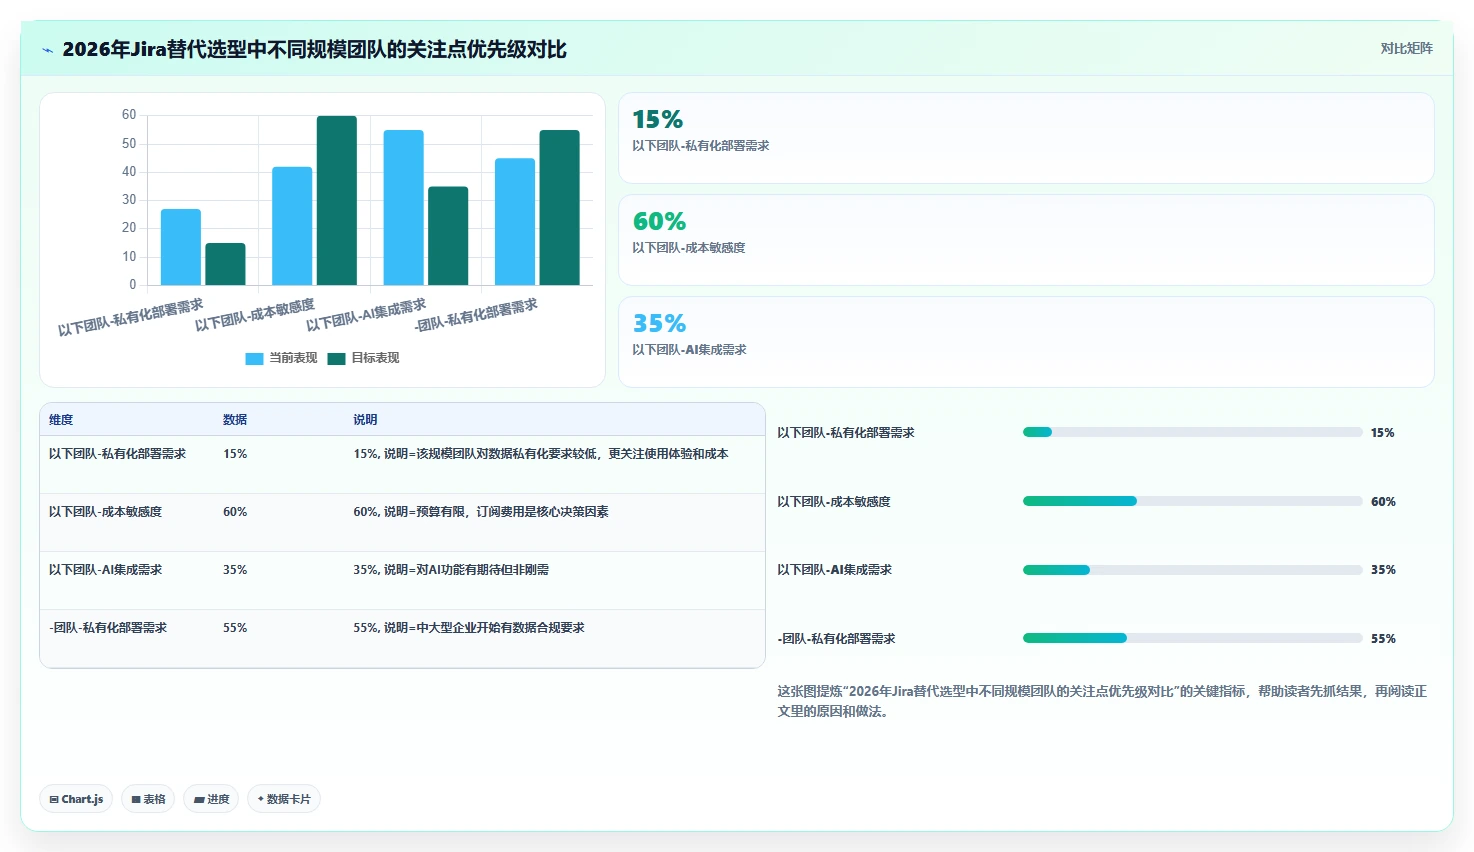Click the tallest 目标表现 bar for 成本敏感度
This screenshot has height=852, width=1474.
point(337,200)
